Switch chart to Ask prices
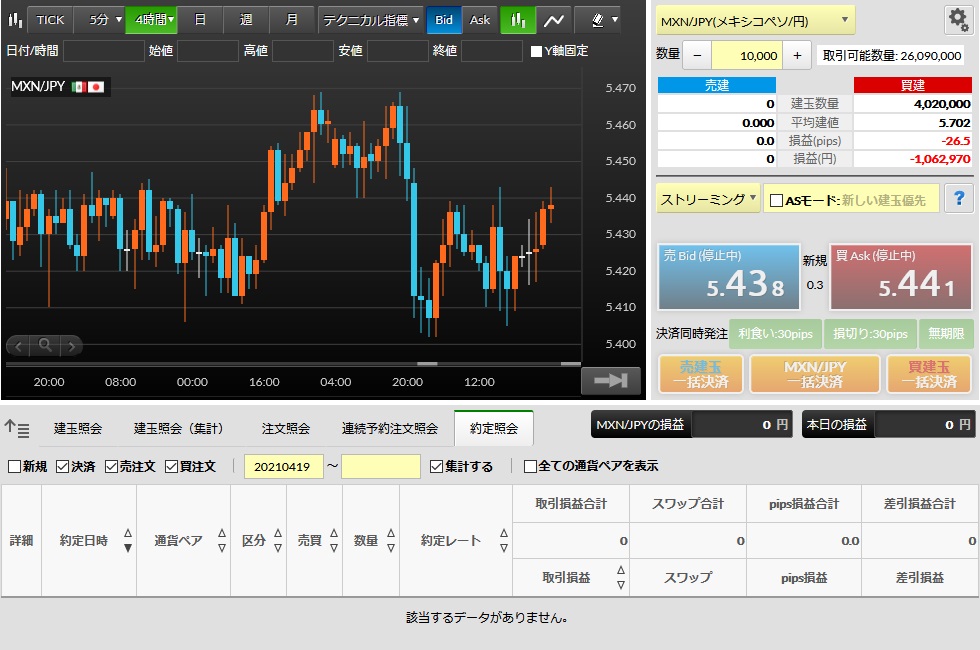 click(480, 20)
